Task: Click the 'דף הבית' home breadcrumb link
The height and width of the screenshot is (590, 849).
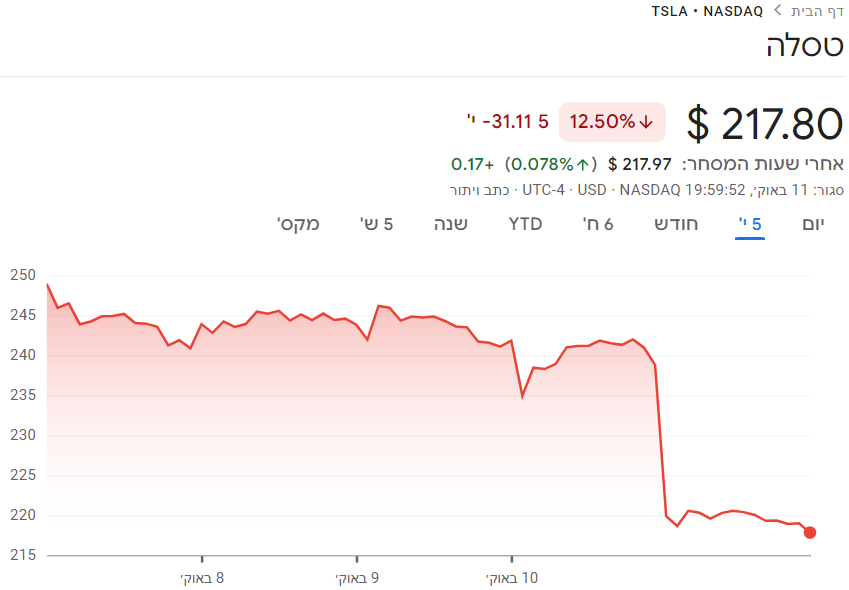Action: click(x=817, y=11)
